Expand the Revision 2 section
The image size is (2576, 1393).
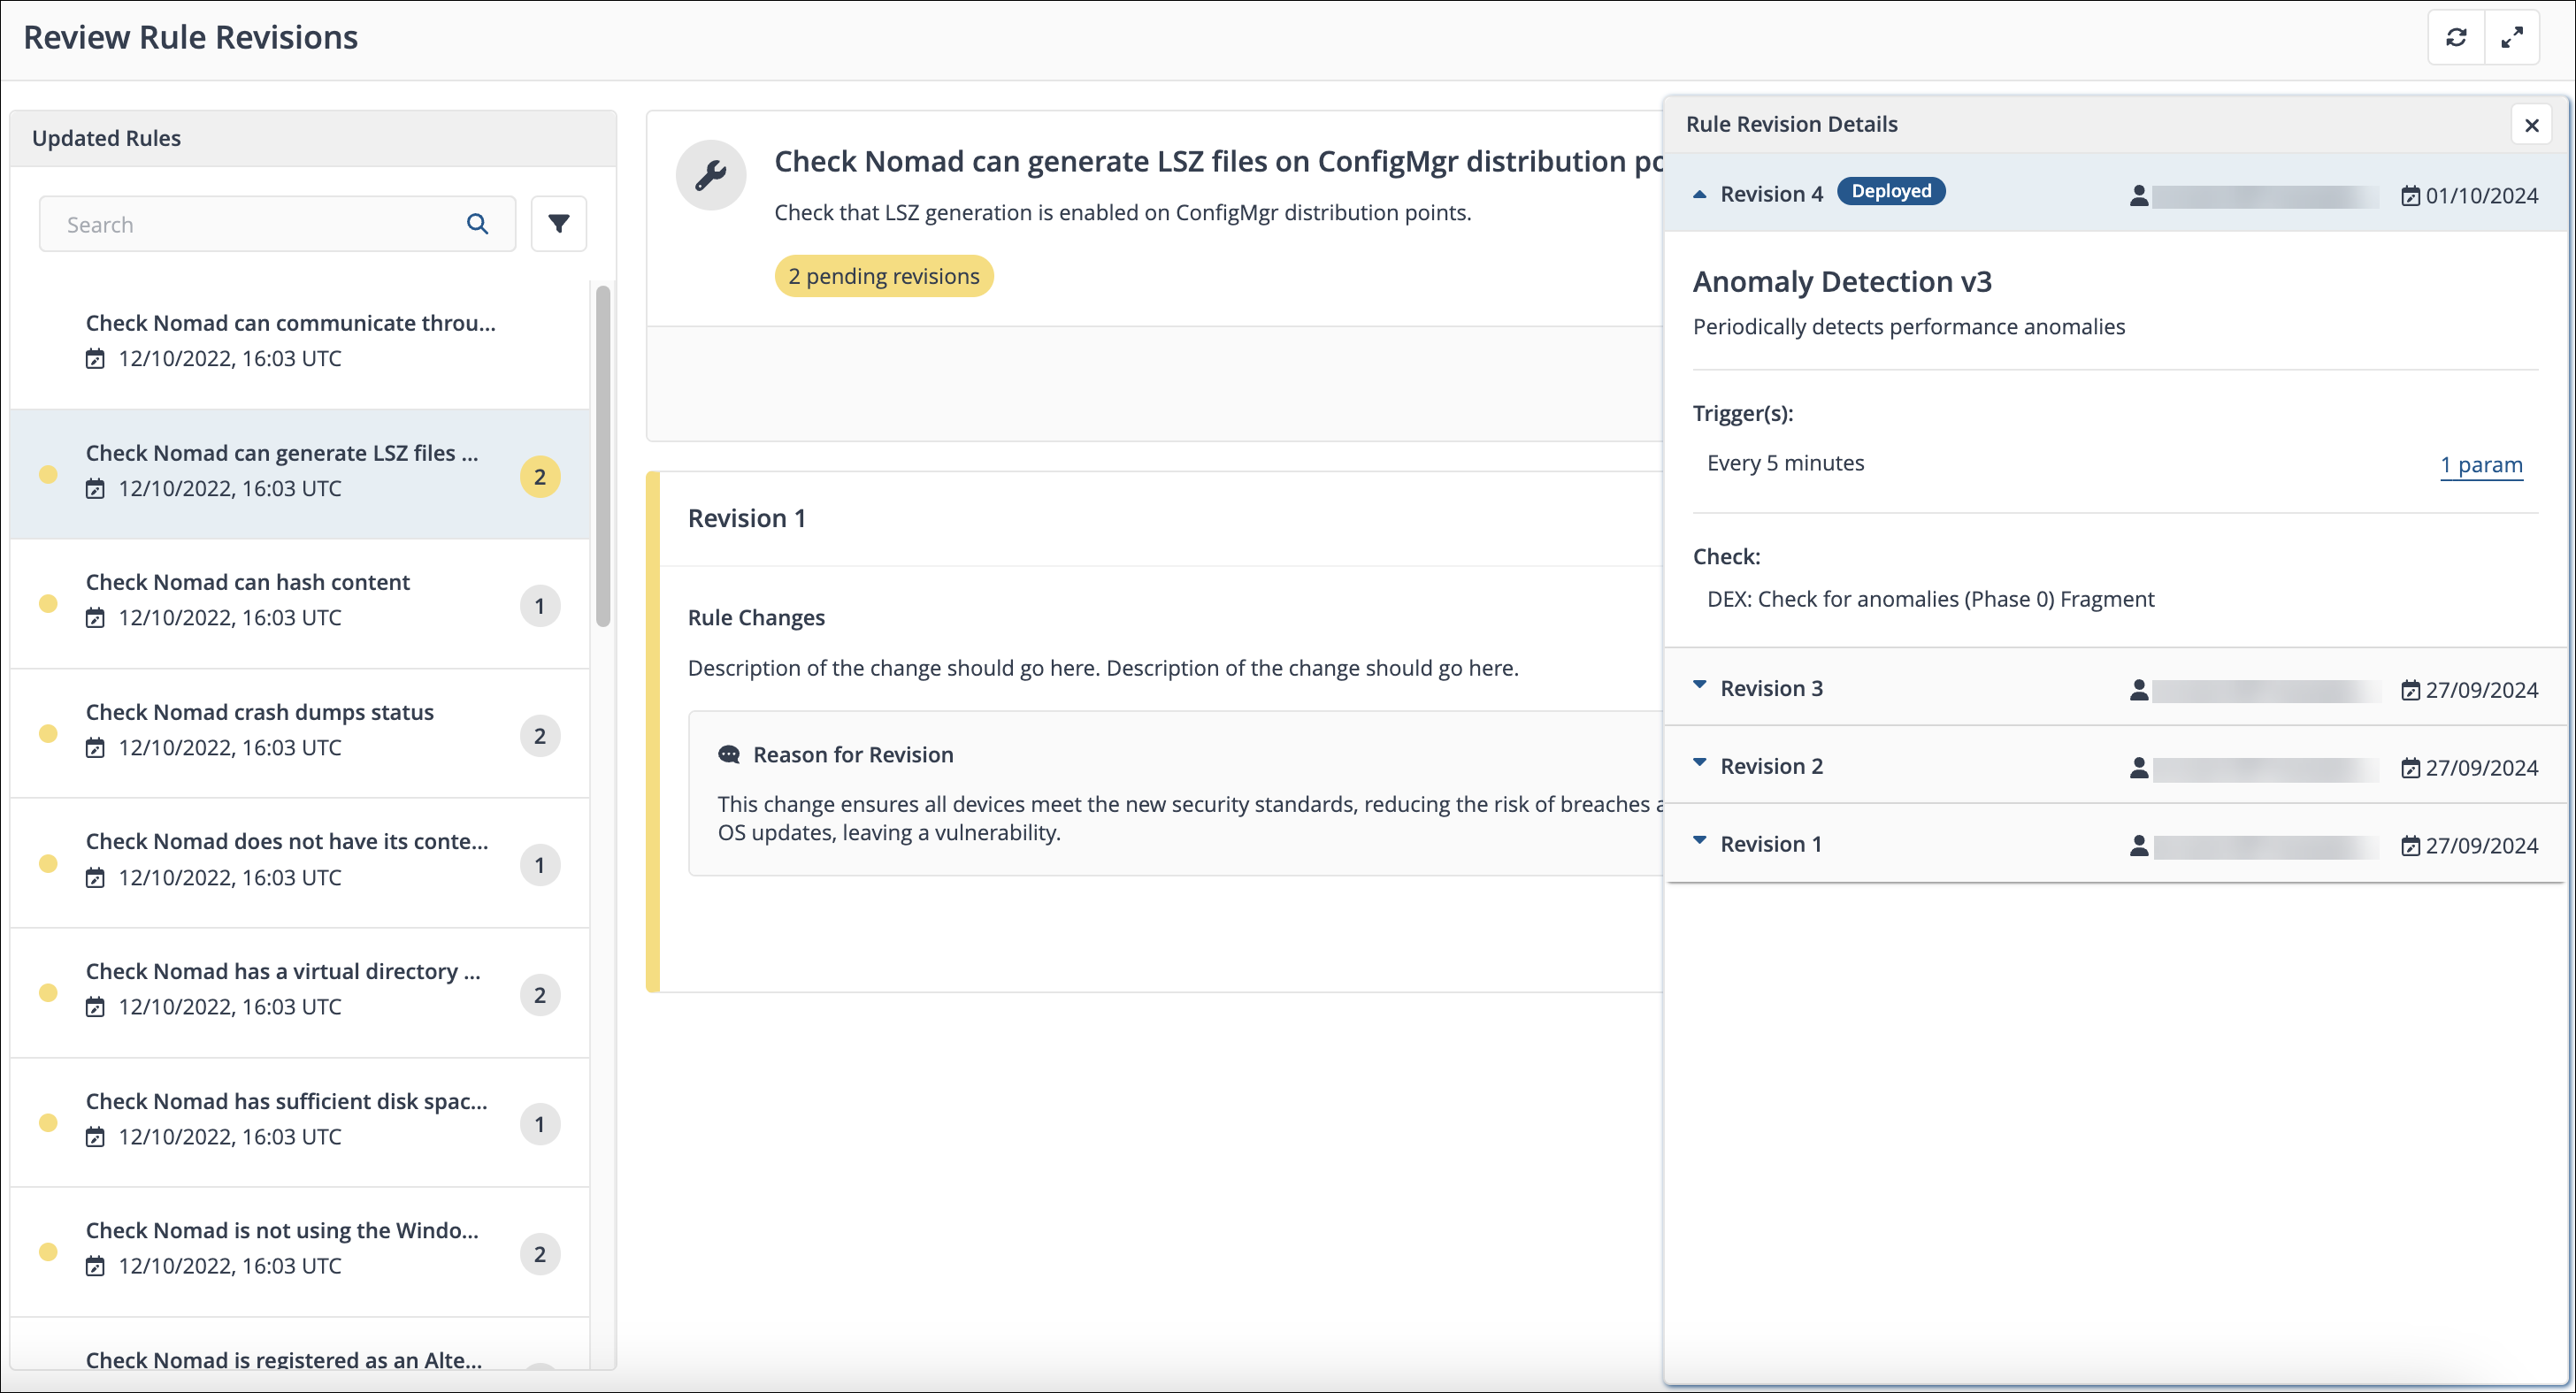coord(1699,764)
